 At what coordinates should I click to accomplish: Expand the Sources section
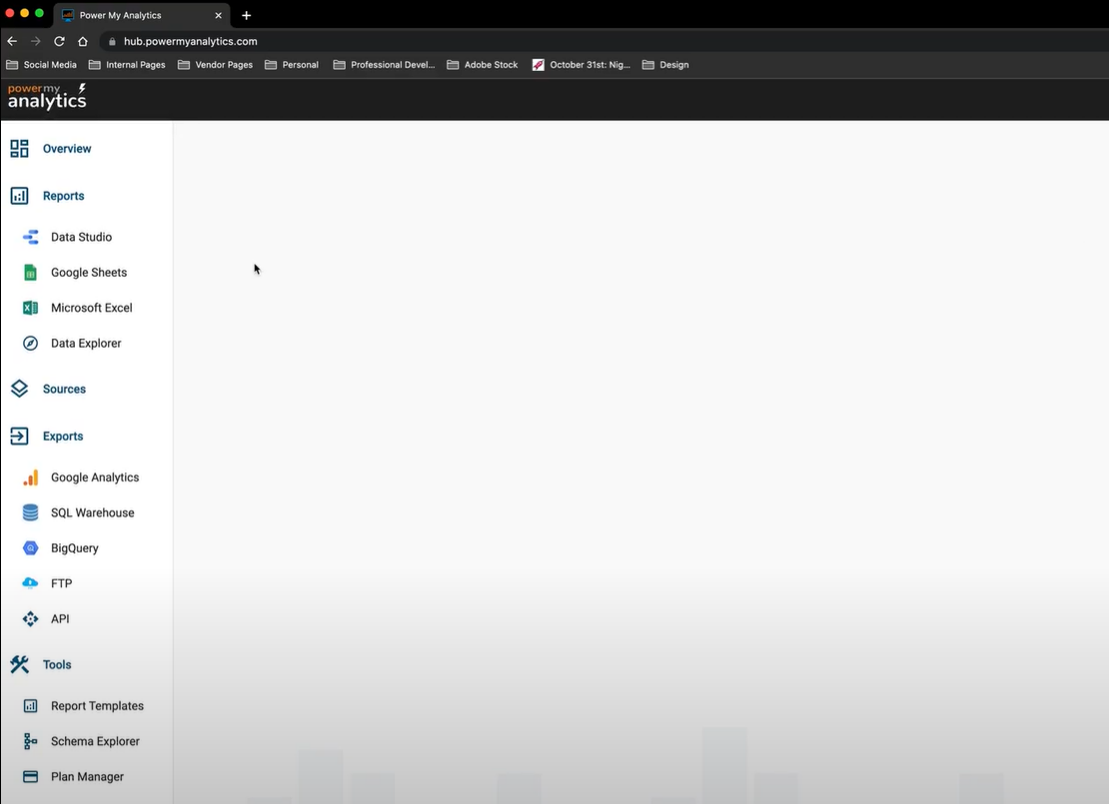64,389
